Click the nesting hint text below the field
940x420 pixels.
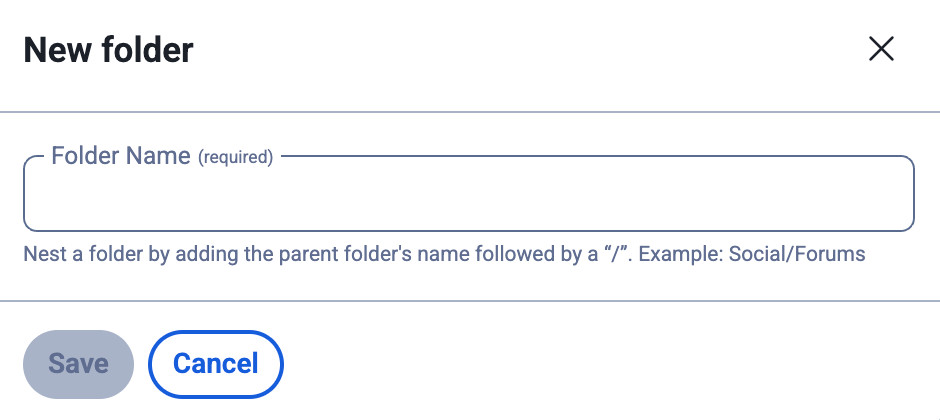pyautogui.click(x=444, y=254)
